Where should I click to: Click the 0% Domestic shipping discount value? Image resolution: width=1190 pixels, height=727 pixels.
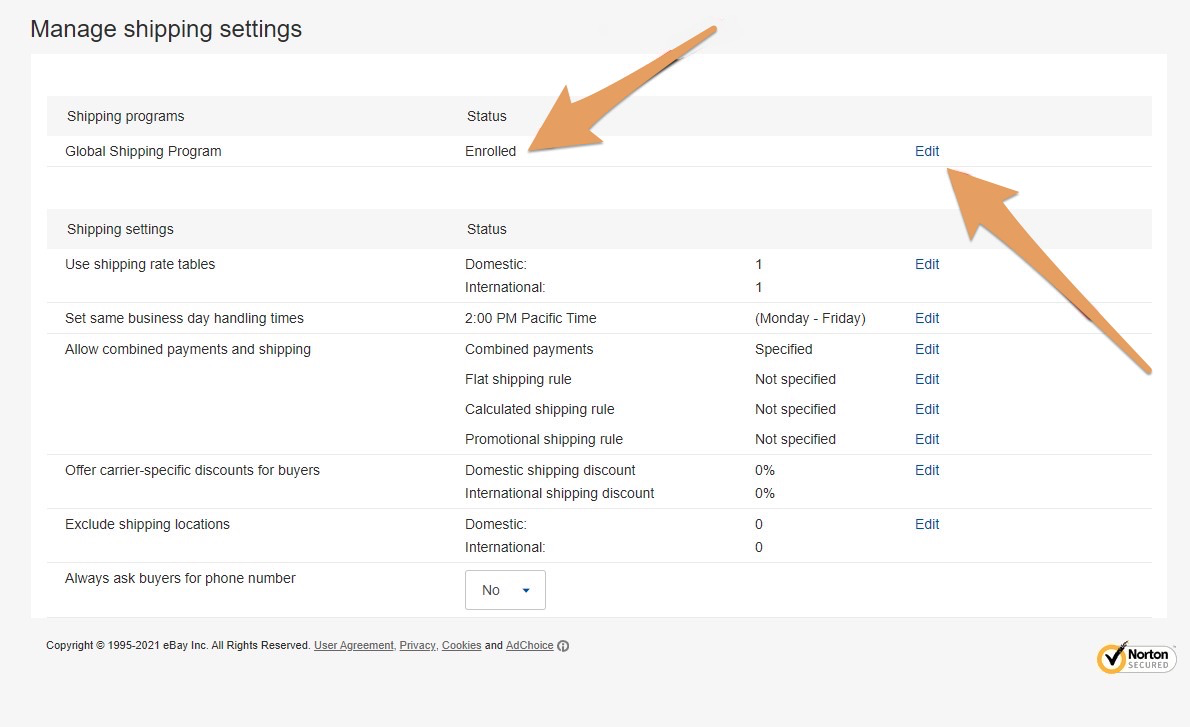pos(765,471)
